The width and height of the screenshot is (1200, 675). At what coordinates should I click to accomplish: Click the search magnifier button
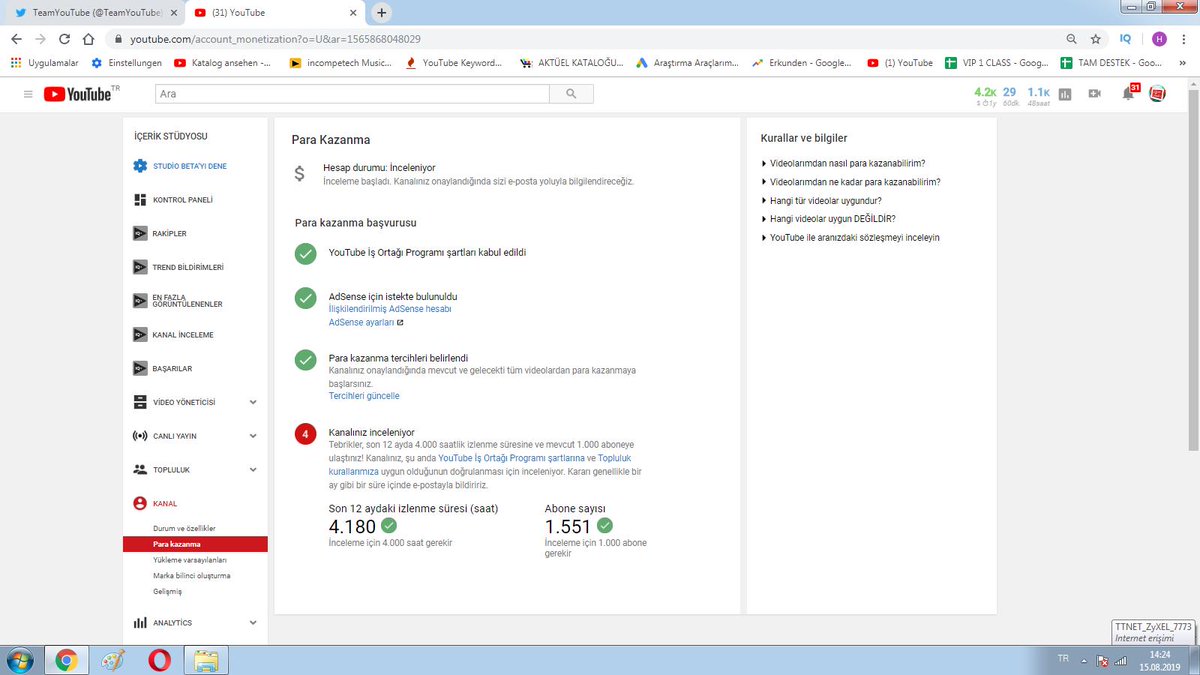(571, 94)
